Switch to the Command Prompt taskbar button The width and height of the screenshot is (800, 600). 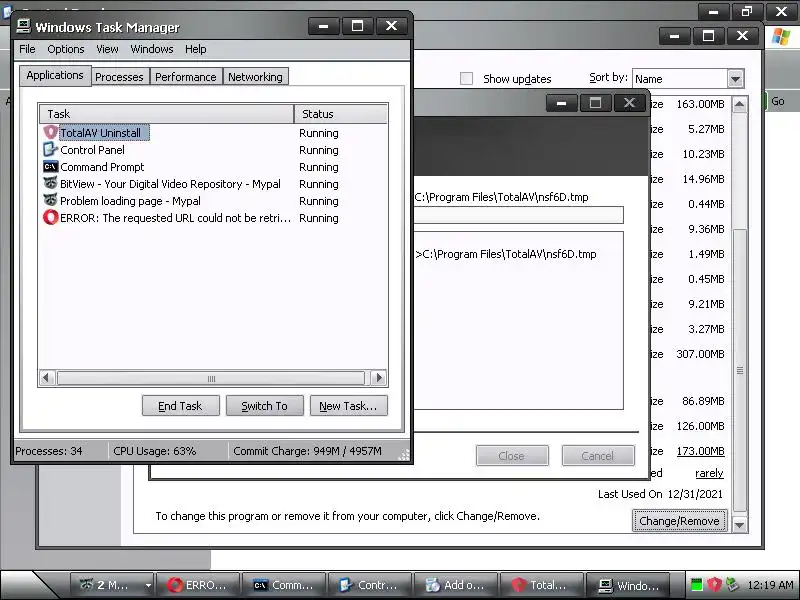(x=284, y=585)
